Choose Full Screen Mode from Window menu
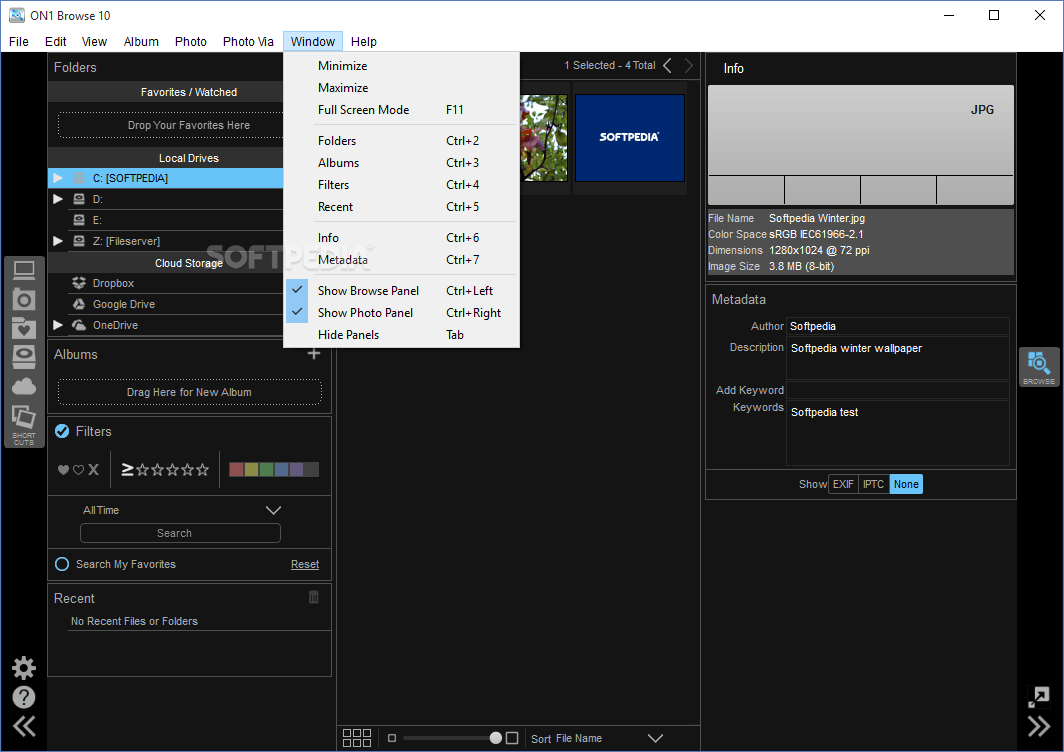Image resolution: width=1064 pixels, height=752 pixels. click(402, 110)
